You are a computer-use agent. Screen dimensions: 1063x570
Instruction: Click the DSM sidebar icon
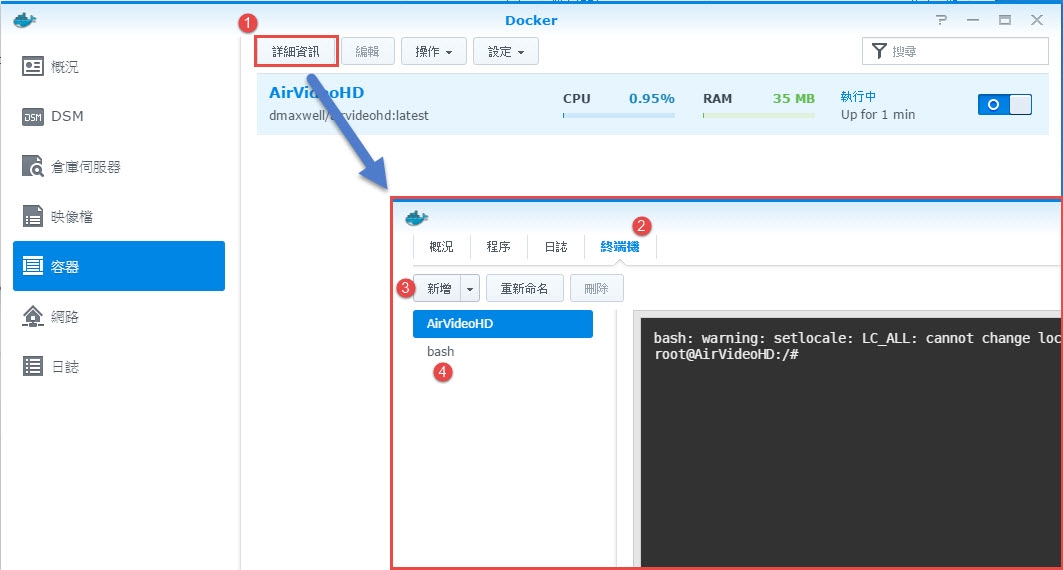point(33,117)
